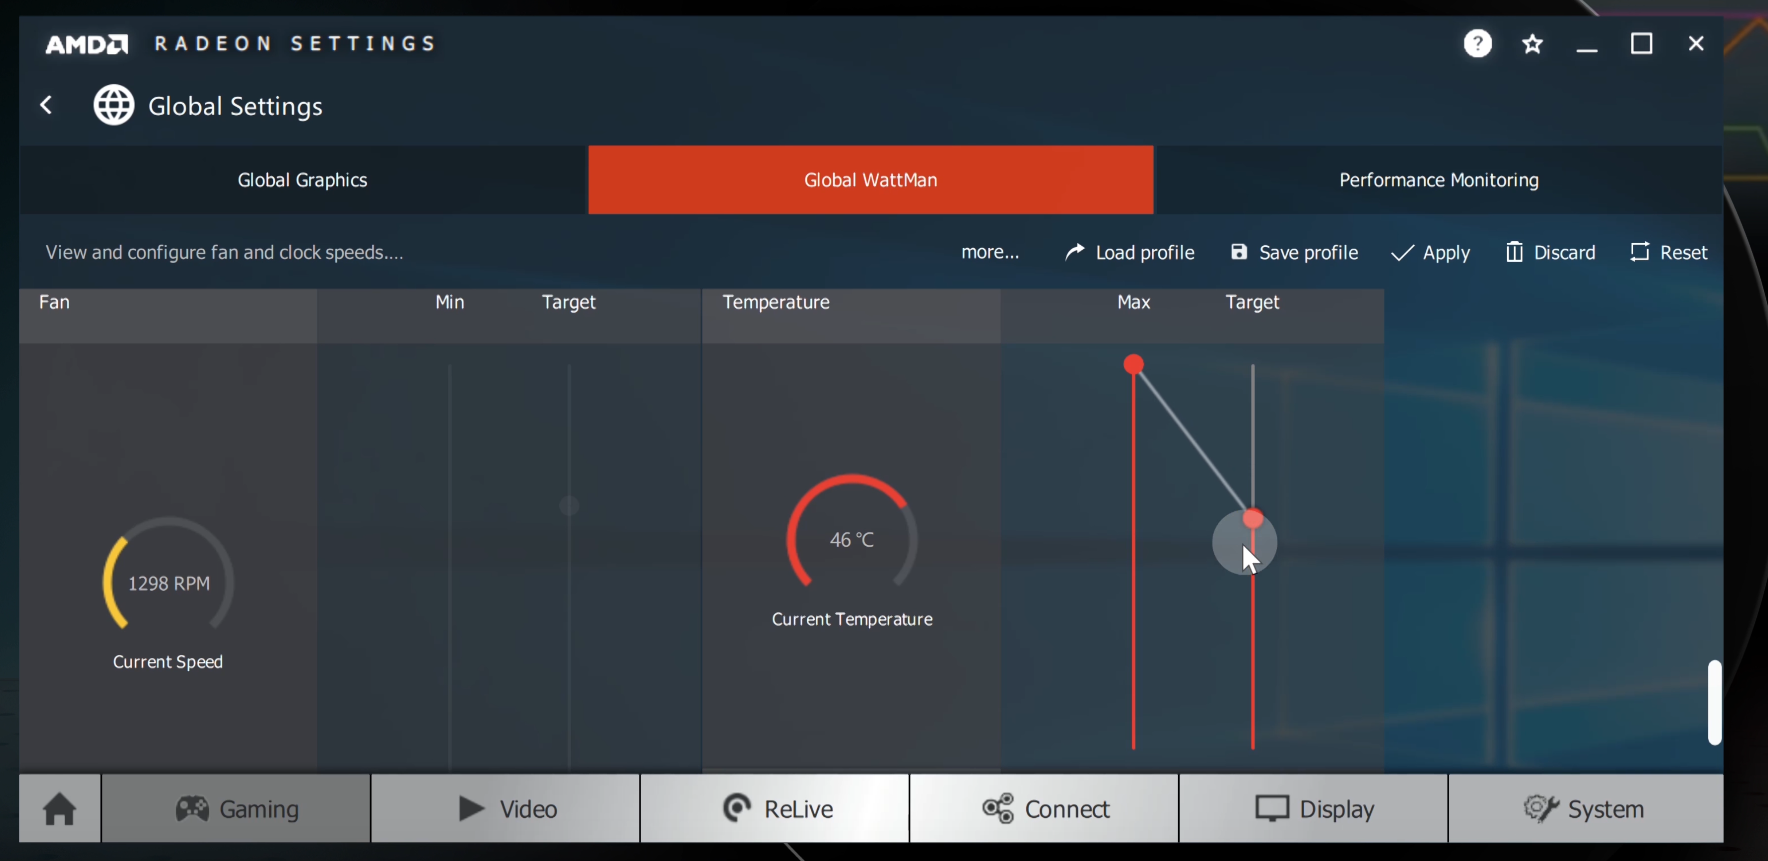Open the Display section
This screenshot has width=1768, height=861.
point(1314,808)
